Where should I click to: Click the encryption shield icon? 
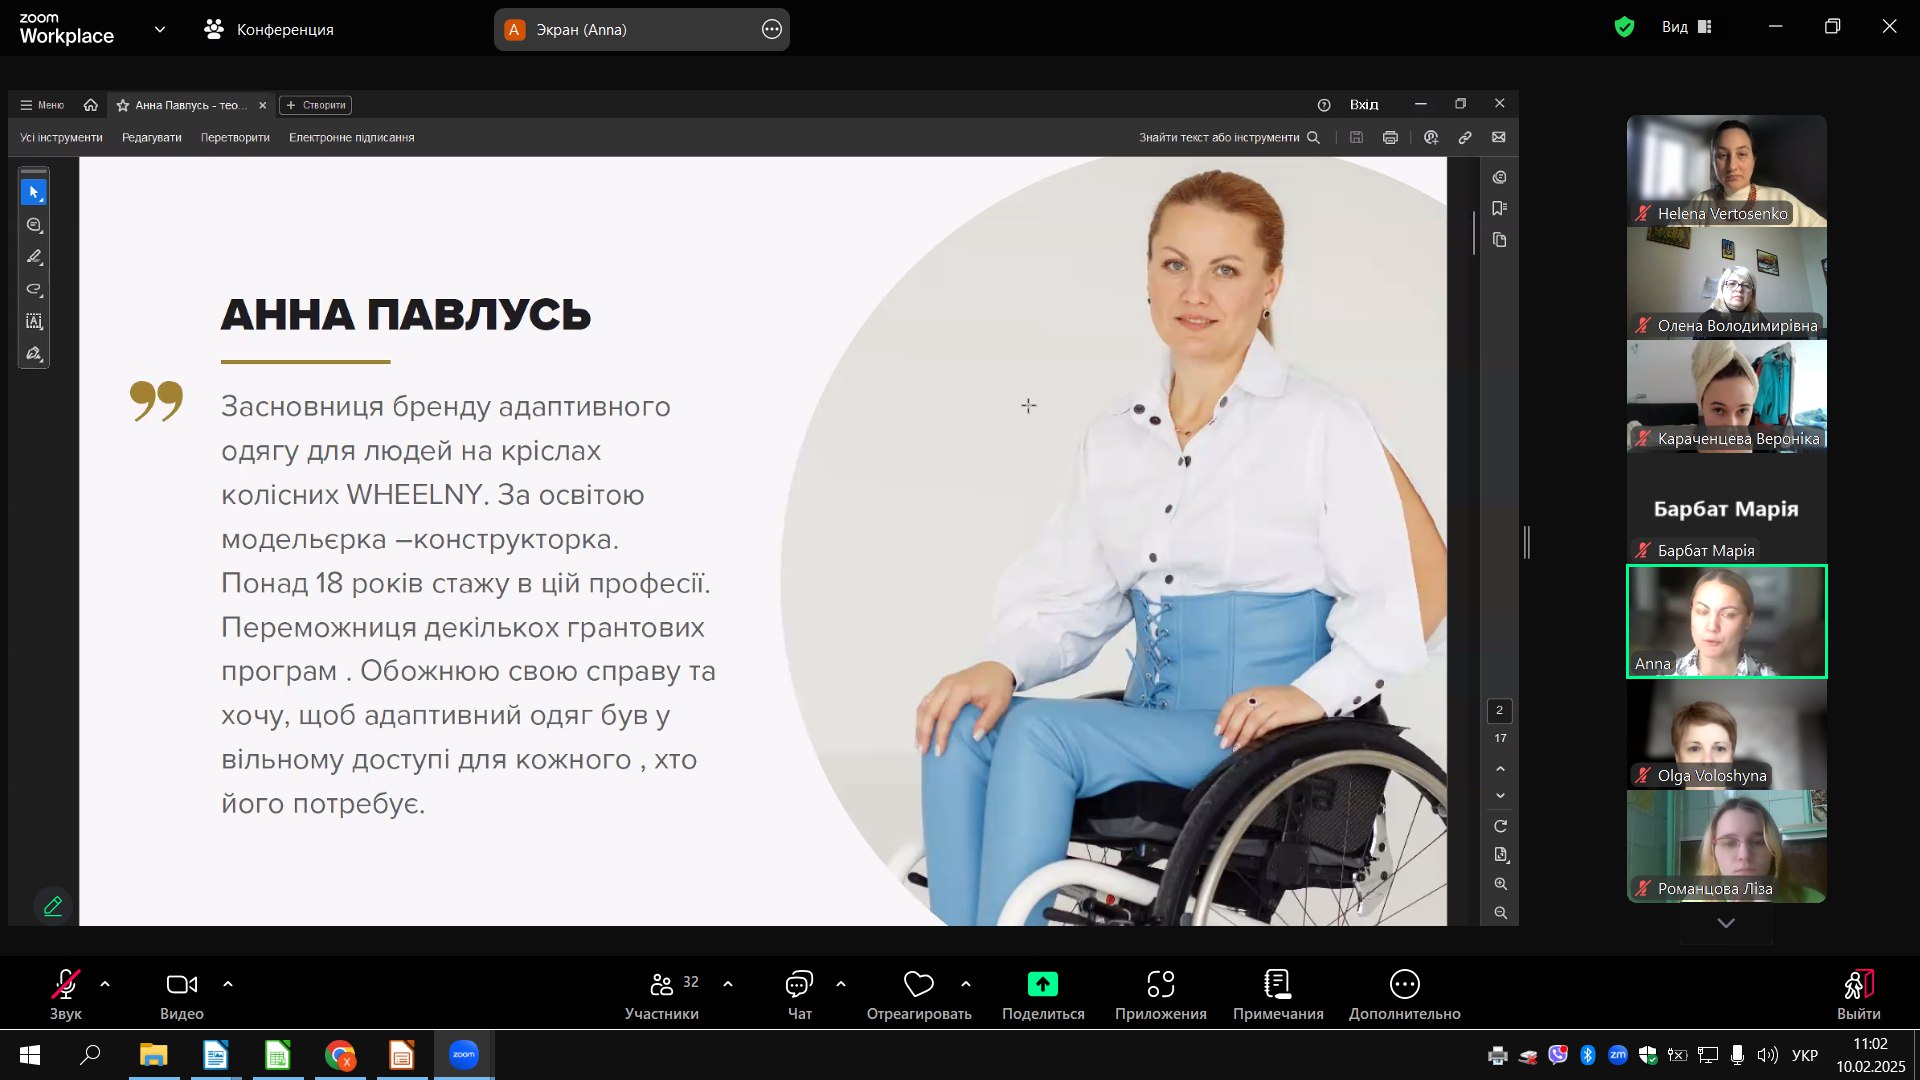pyautogui.click(x=1624, y=27)
